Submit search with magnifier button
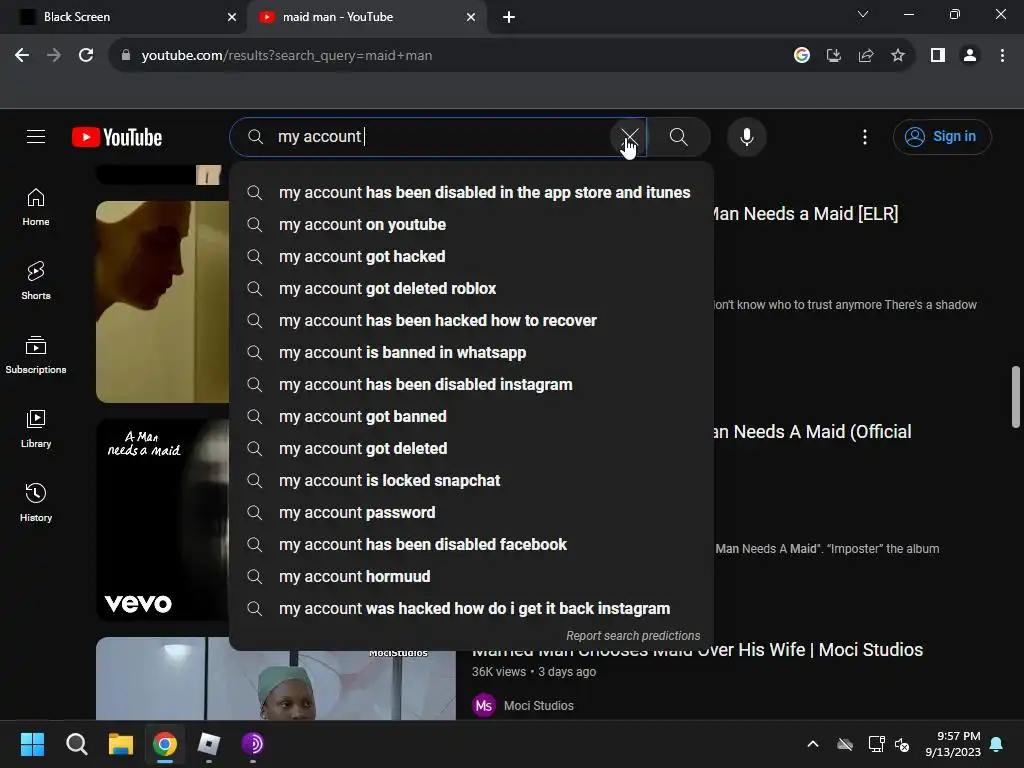The image size is (1024, 768). pos(679,137)
